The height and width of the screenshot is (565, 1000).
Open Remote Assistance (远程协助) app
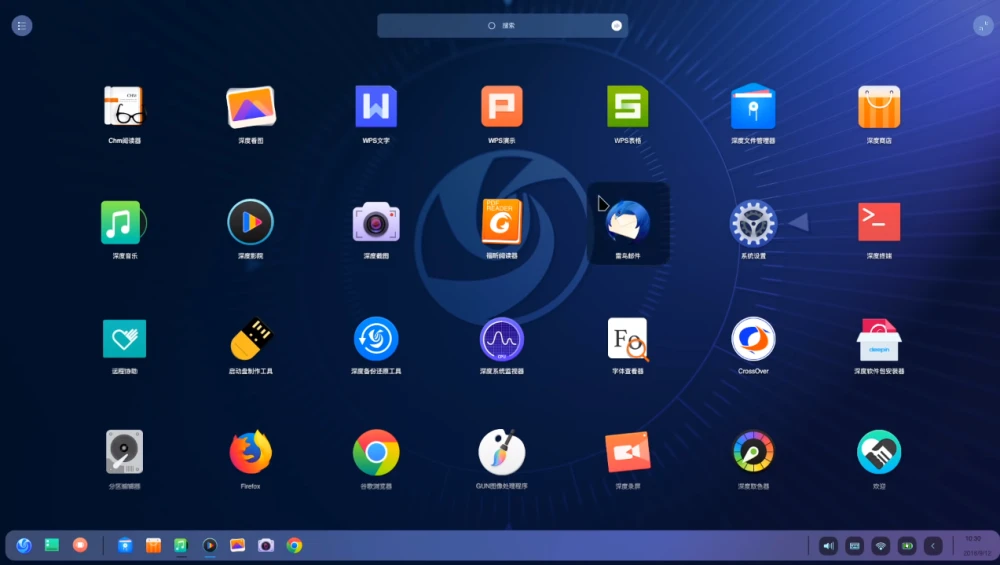124,339
